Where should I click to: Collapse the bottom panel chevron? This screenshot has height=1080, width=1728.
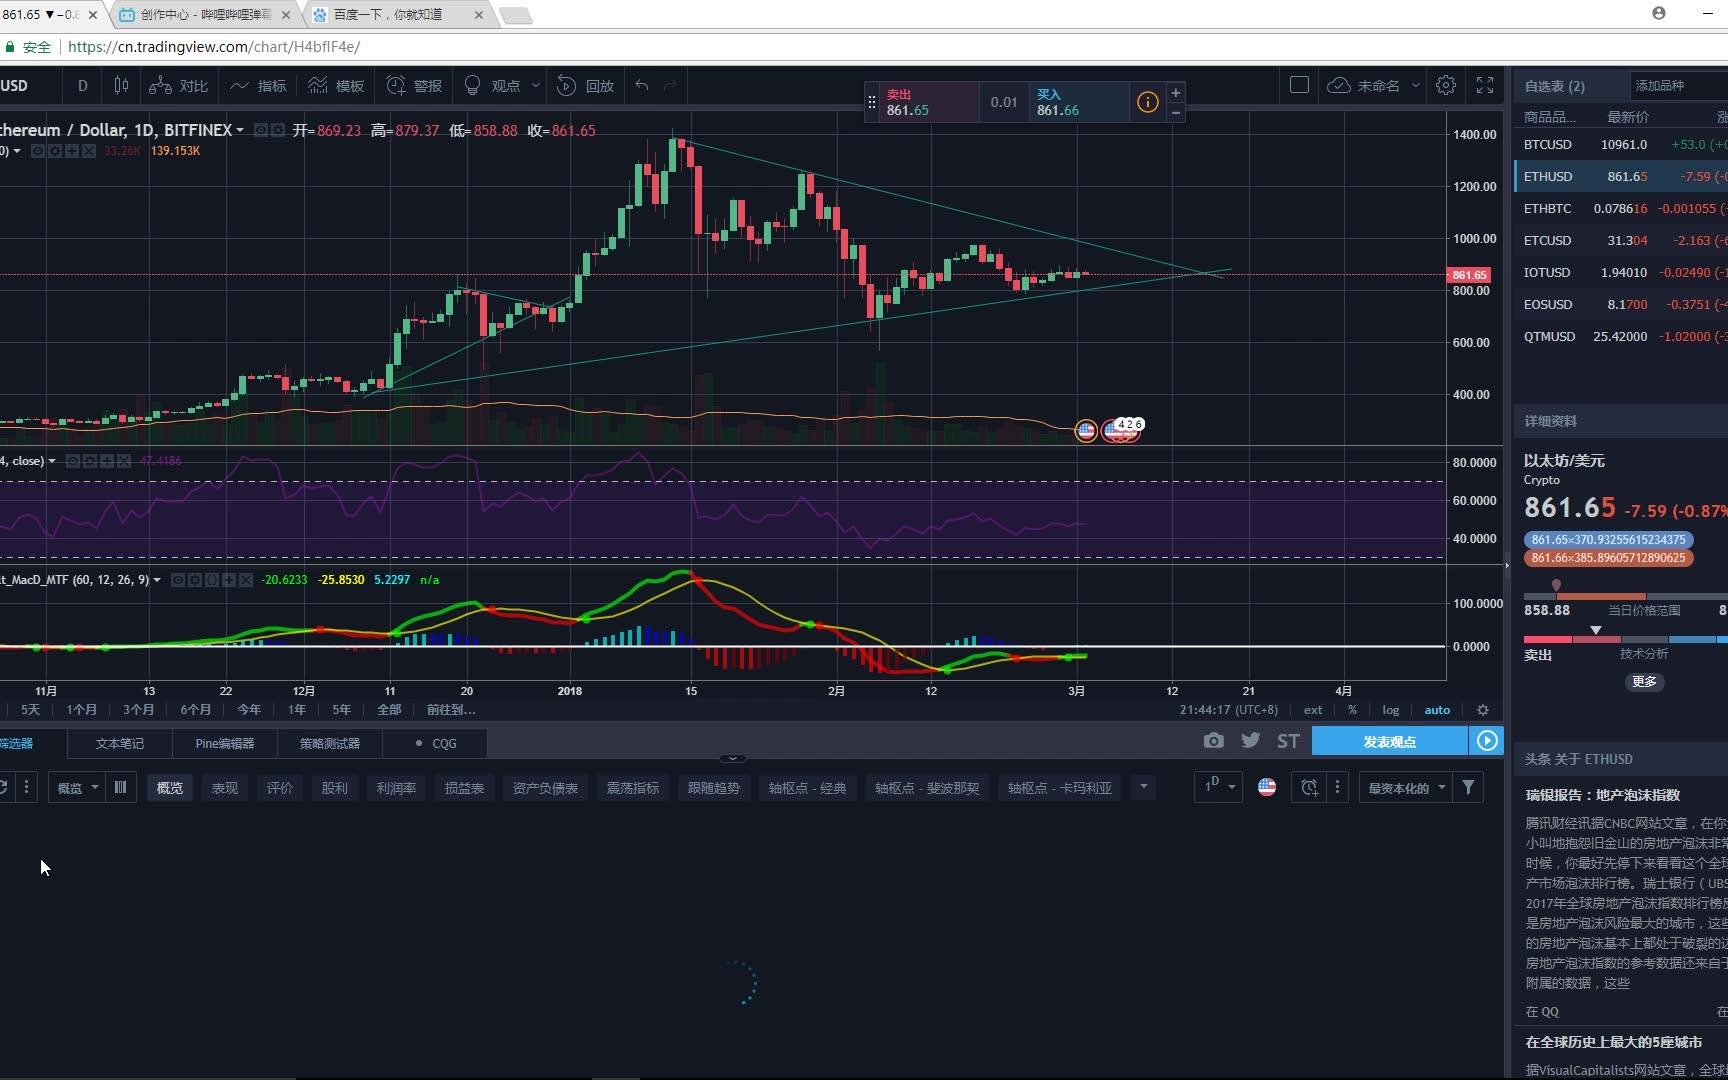click(733, 759)
